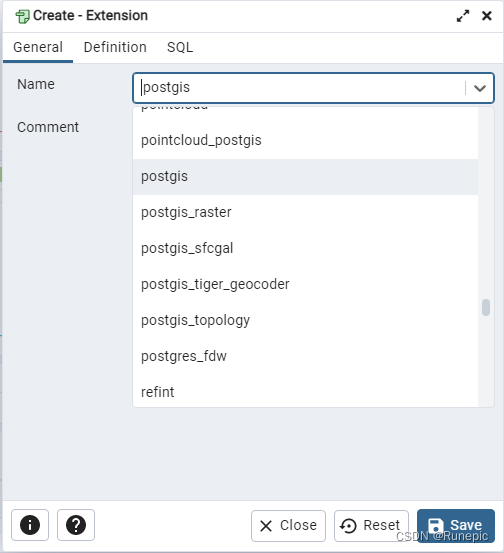Collapse the Name dropdown with chevron arrow
The height and width of the screenshot is (553, 504).
coord(480,88)
